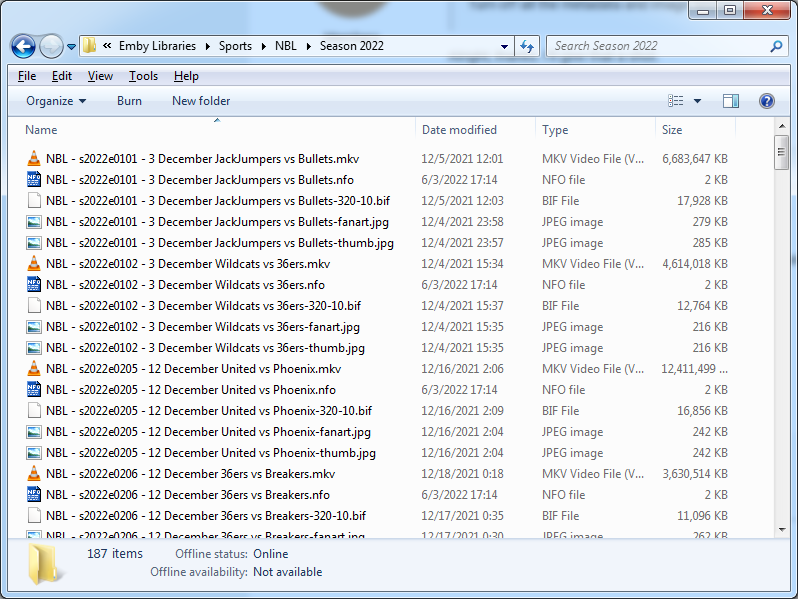Open the Tools menu
798x599 pixels.
coord(144,76)
